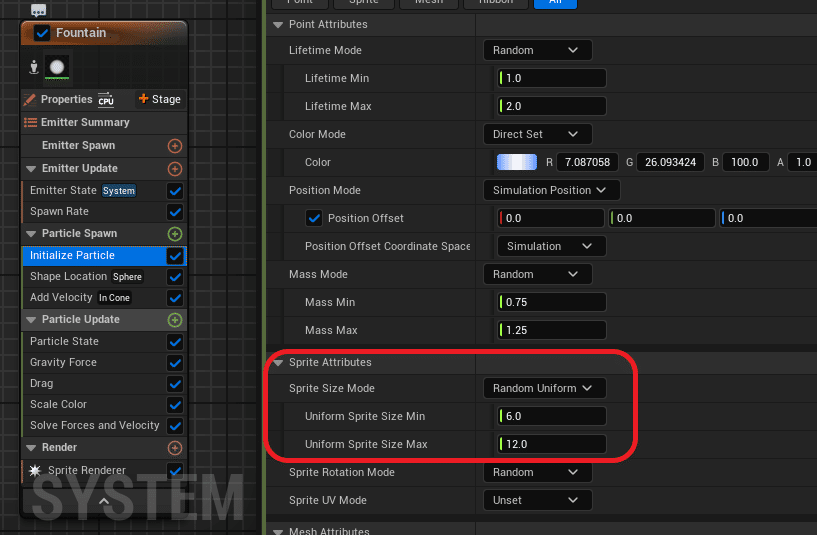Edit the Color G channel value
Screen dimensions: 817x535
click(x=670, y=162)
